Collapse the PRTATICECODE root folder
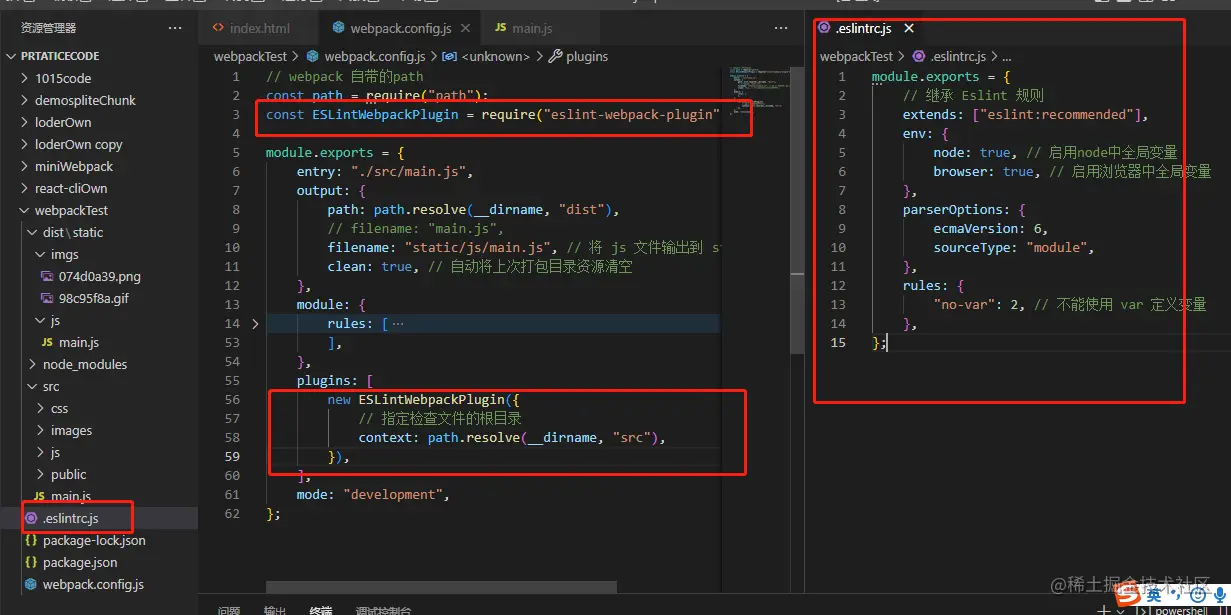The height and width of the screenshot is (615, 1231). tap(99, 56)
